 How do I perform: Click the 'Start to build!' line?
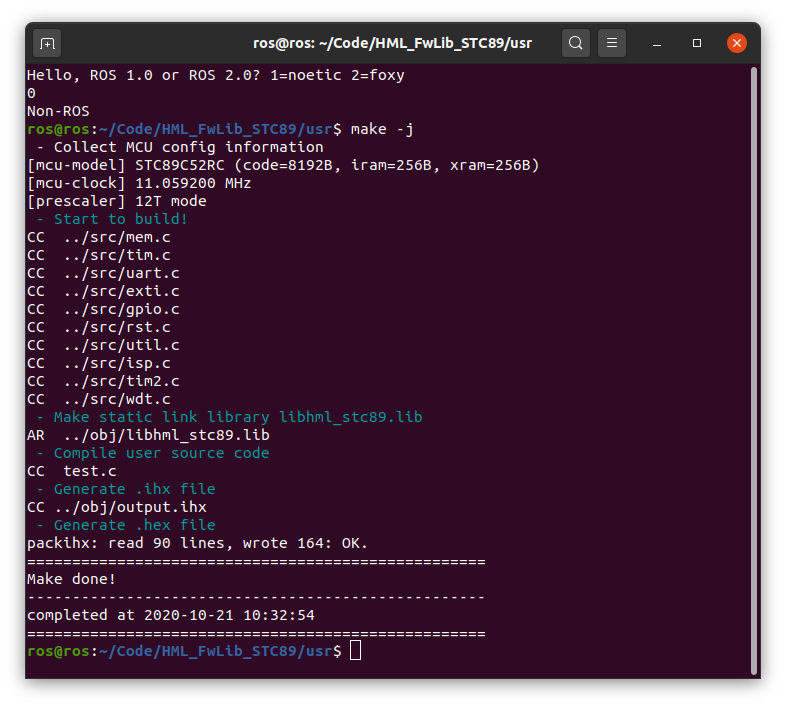112,219
